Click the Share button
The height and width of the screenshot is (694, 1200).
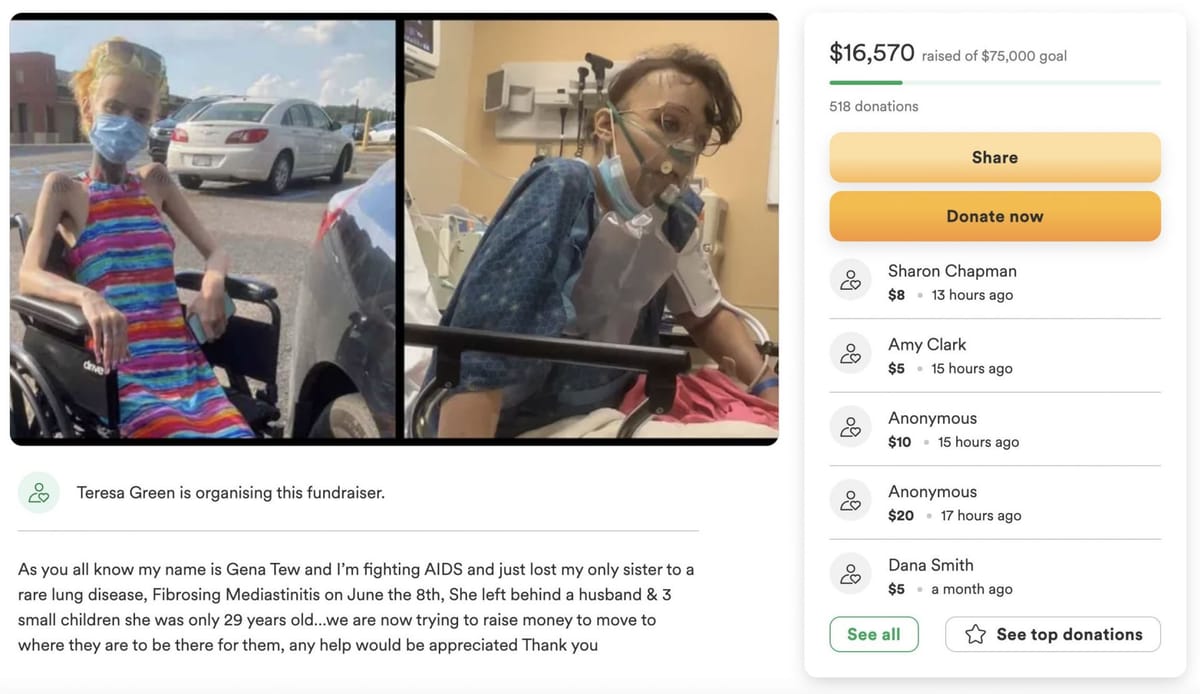(x=995, y=157)
